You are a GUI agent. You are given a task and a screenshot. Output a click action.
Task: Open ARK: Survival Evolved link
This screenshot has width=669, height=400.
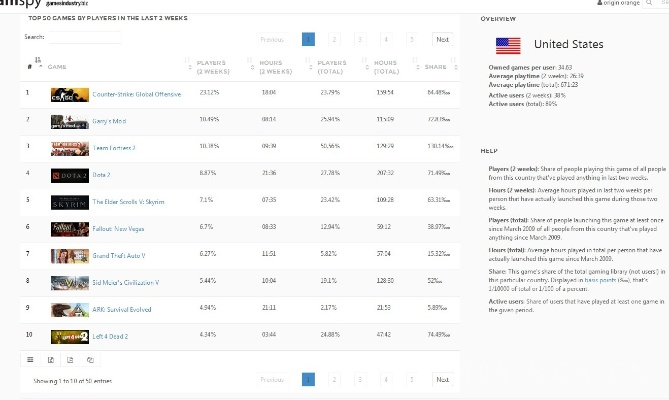(x=122, y=309)
